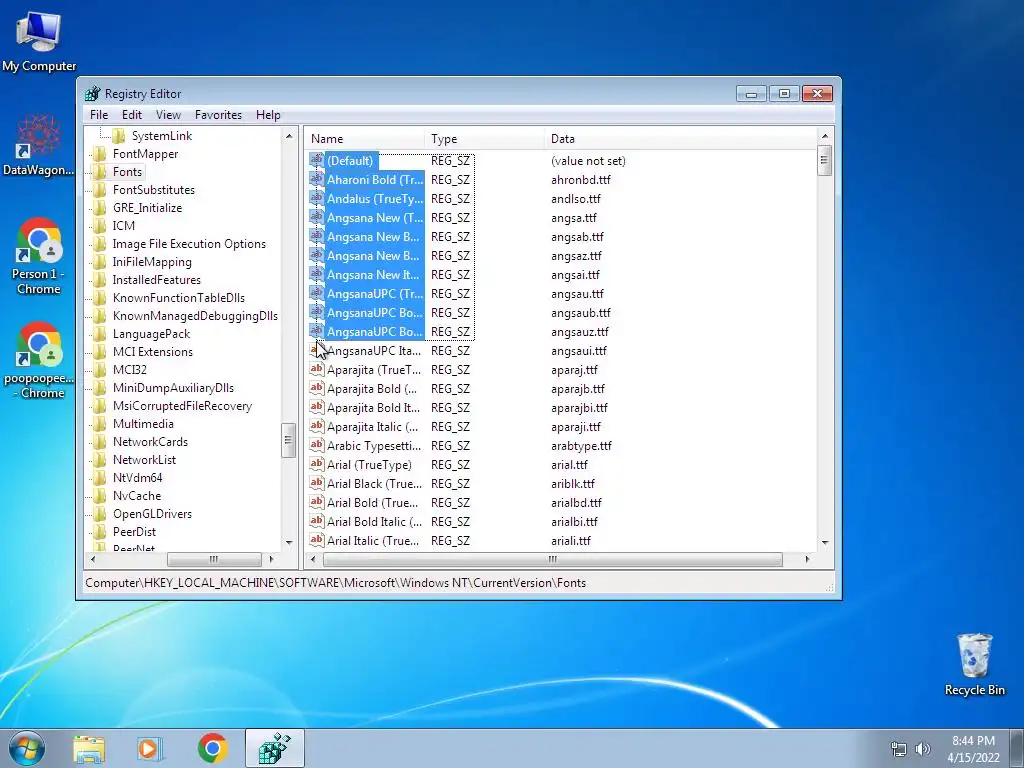This screenshot has height=768, width=1024.
Task: Click the registry path in the status bar
Action: (x=336, y=583)
